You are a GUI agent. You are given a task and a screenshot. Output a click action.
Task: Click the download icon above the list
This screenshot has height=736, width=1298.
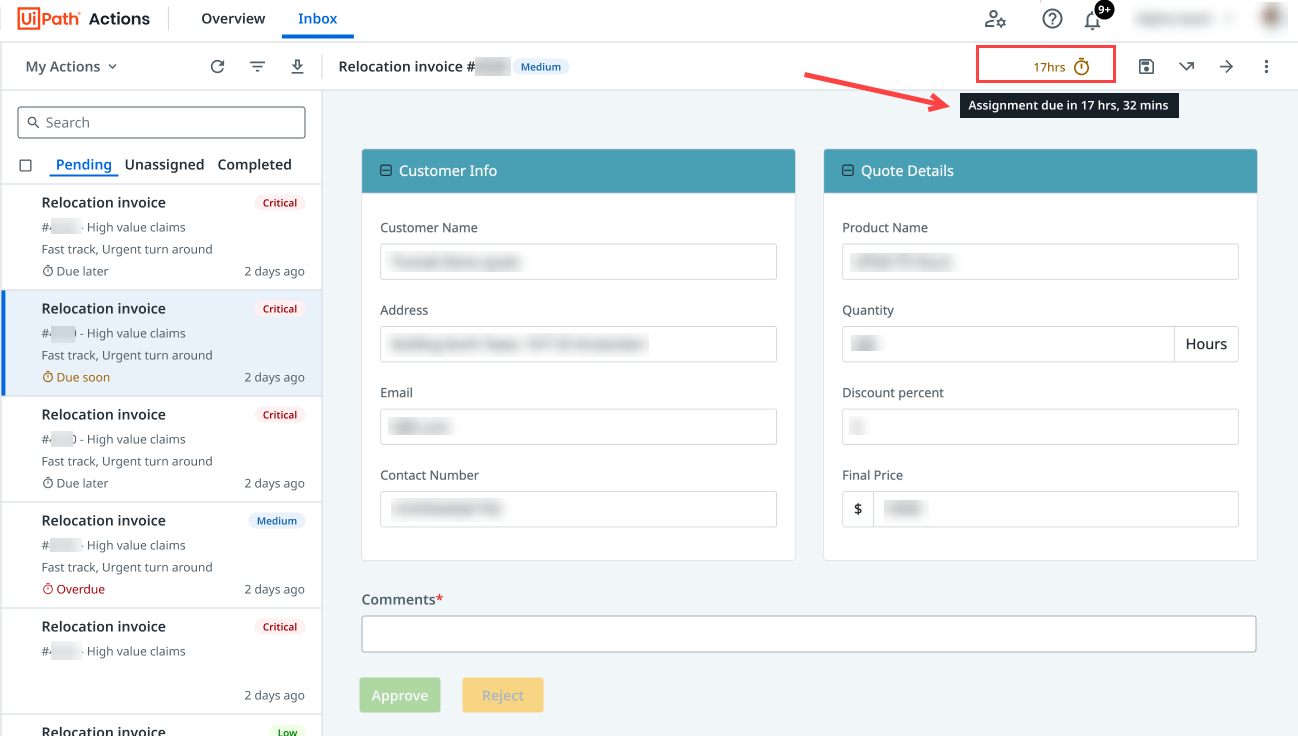click(297, 67)
